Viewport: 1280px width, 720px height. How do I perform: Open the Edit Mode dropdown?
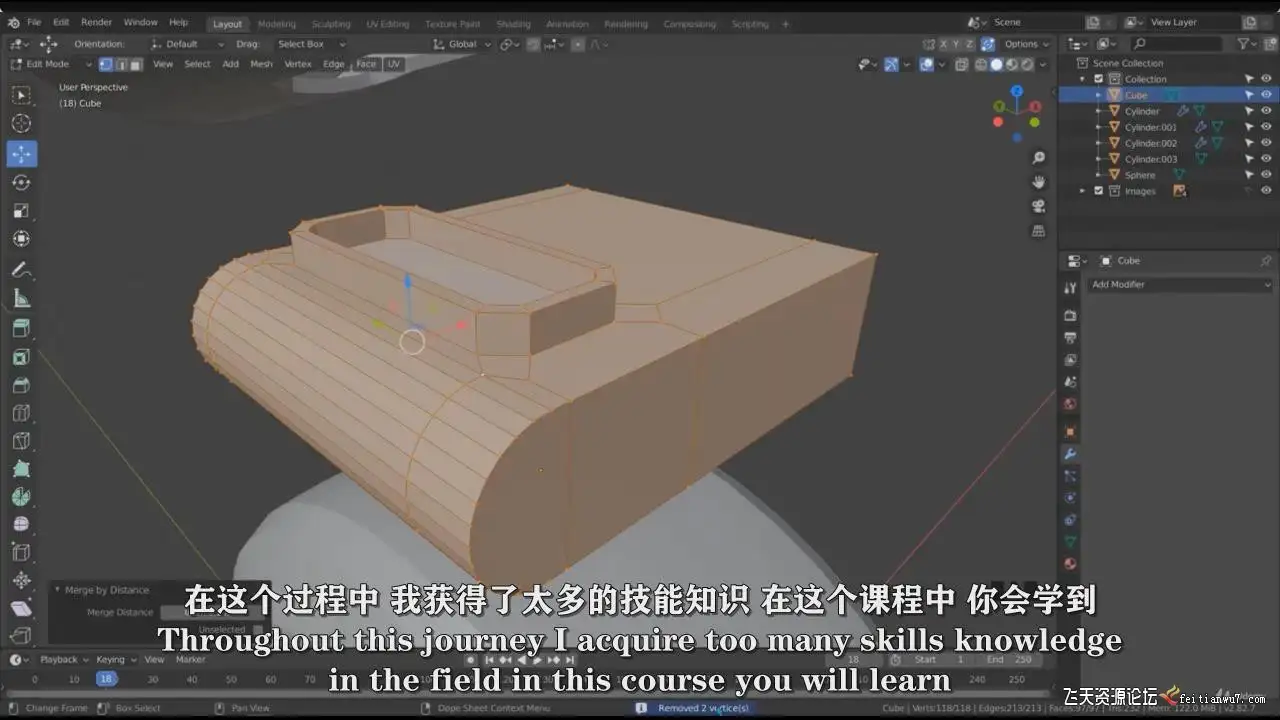coord(51,64)
